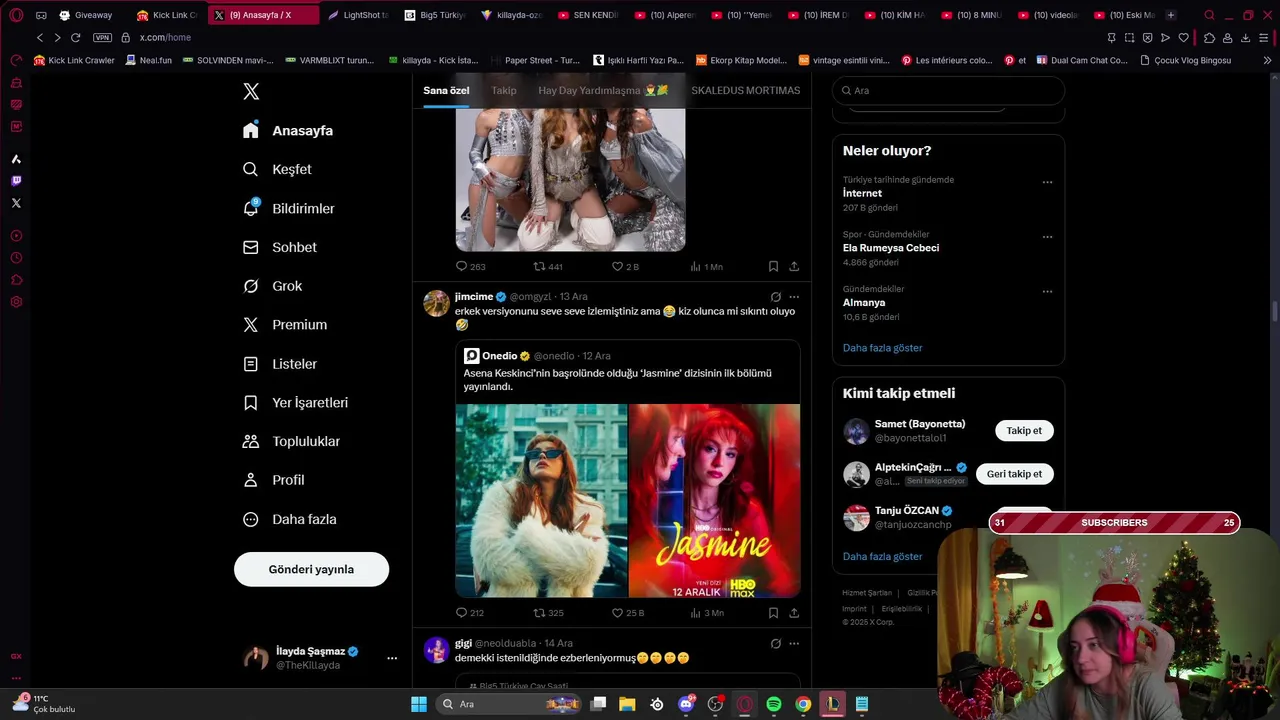Open Settings gear in Opera sidebar

coord(16,302)
